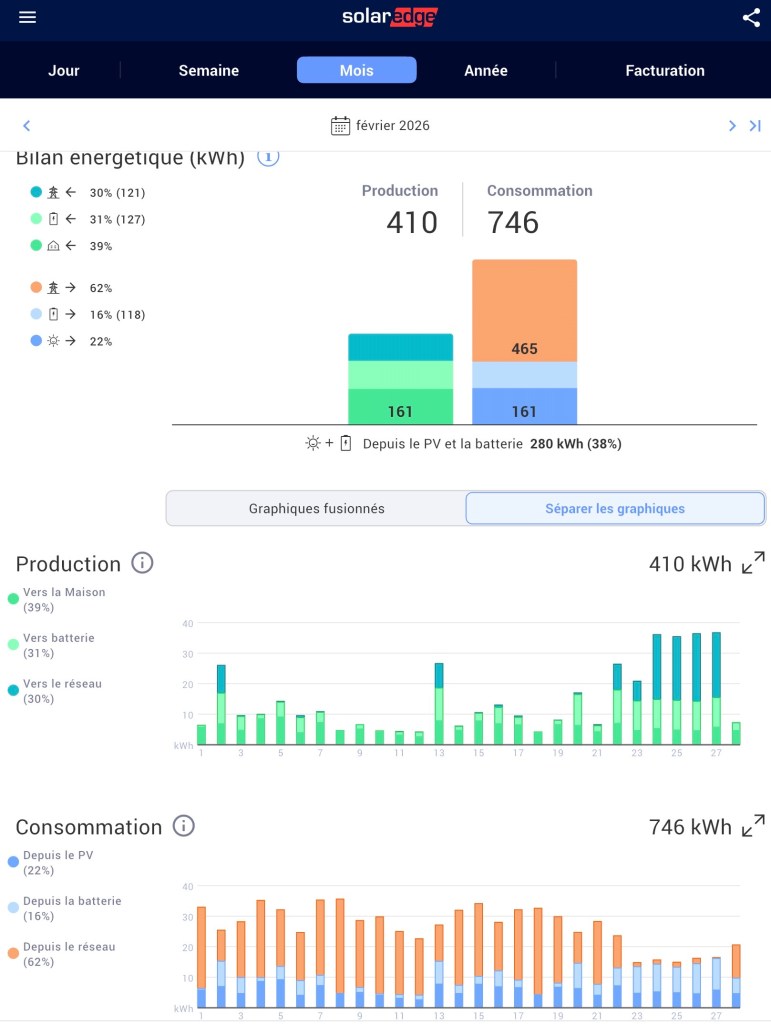
Task: Switch to Graphiques fusionnés view
Action: [316, 508]
